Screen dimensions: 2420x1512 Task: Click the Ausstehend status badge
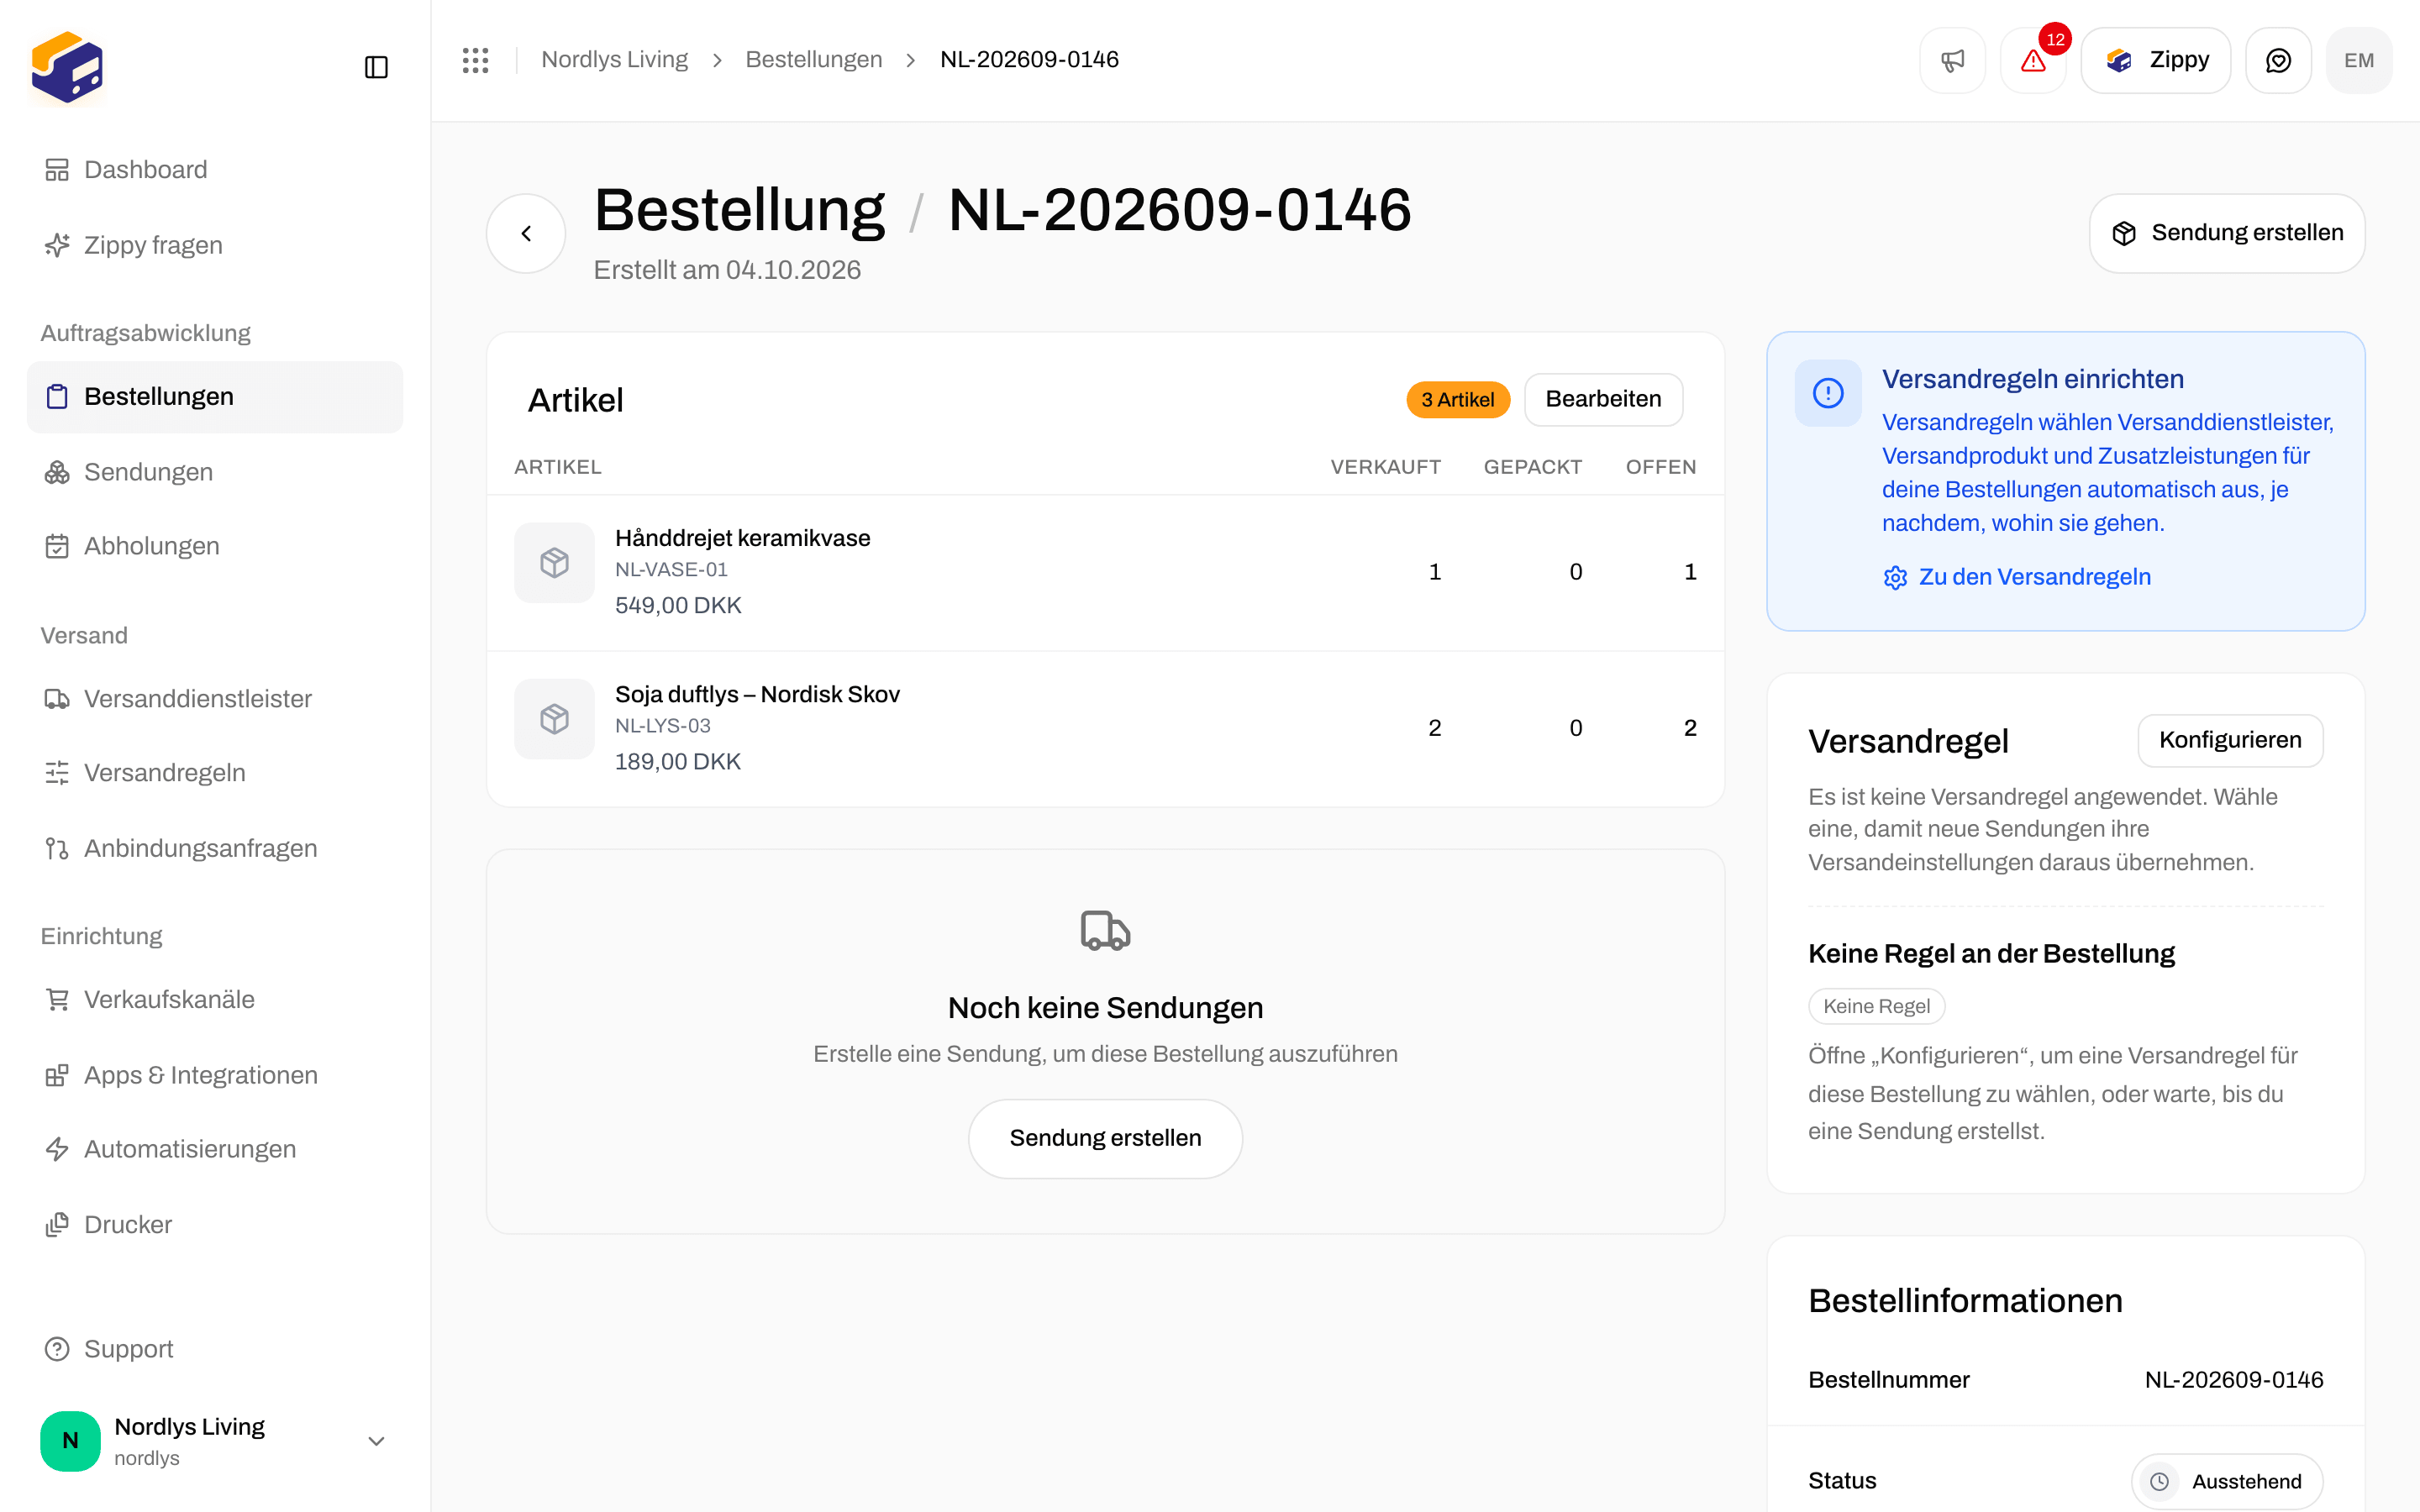coord(2227,1481)
